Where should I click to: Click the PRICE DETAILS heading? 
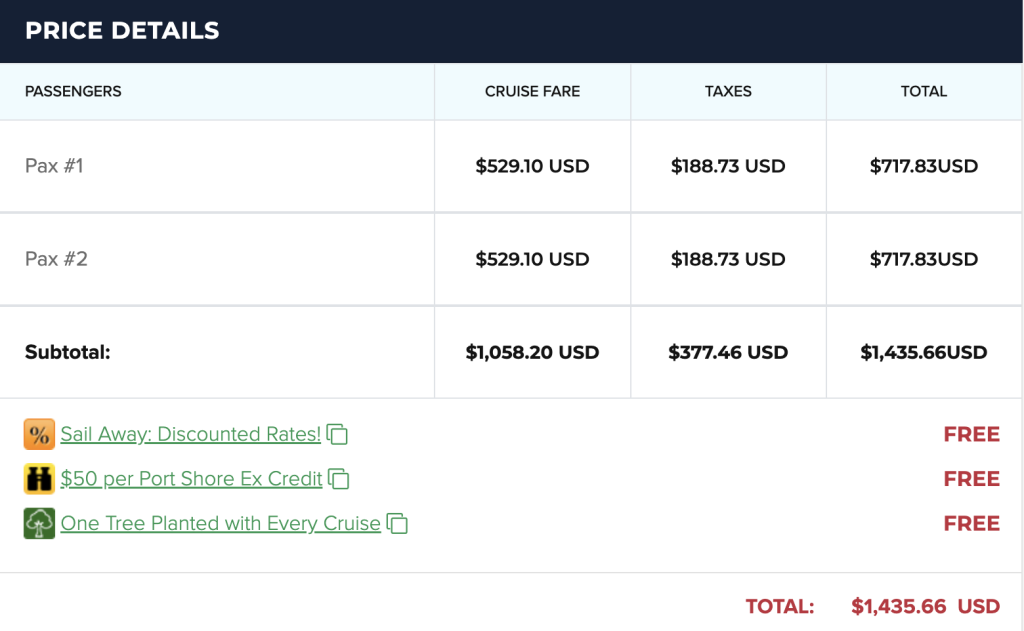[x=122, y=31]
